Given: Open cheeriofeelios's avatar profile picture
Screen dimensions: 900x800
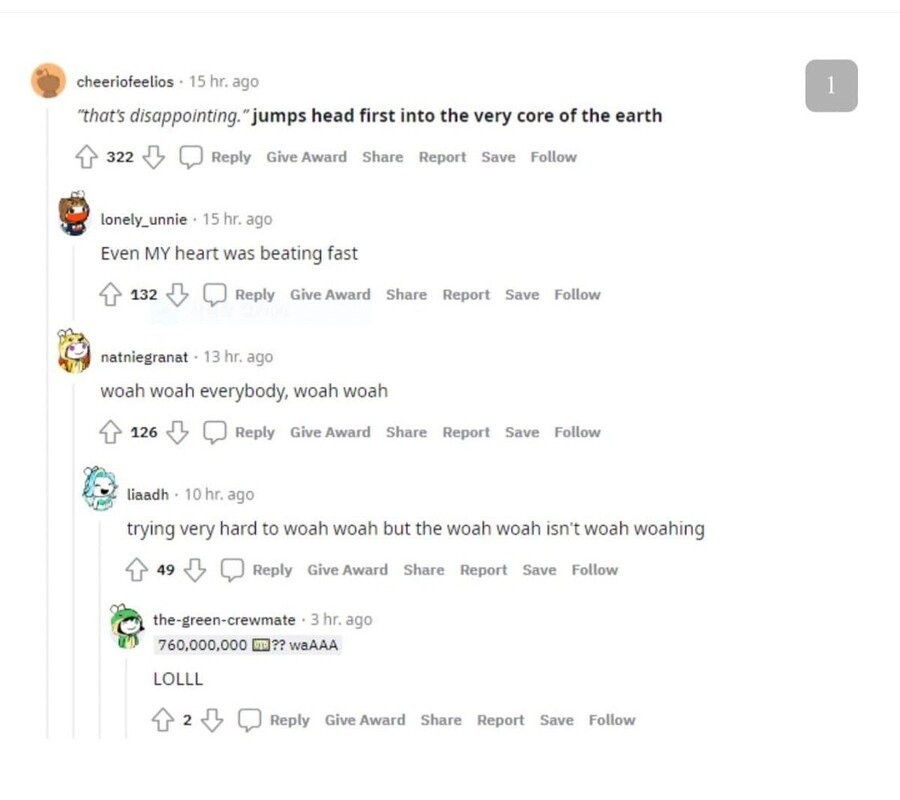Looking at the screenshot, I should click(x=48, y=81).
